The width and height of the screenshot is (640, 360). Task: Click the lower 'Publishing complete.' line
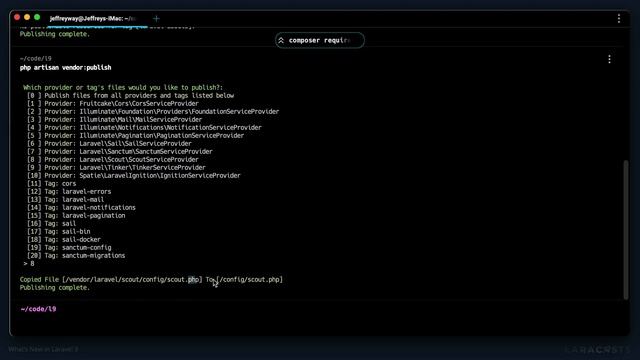pyautogui.click(x=55, y=288)
